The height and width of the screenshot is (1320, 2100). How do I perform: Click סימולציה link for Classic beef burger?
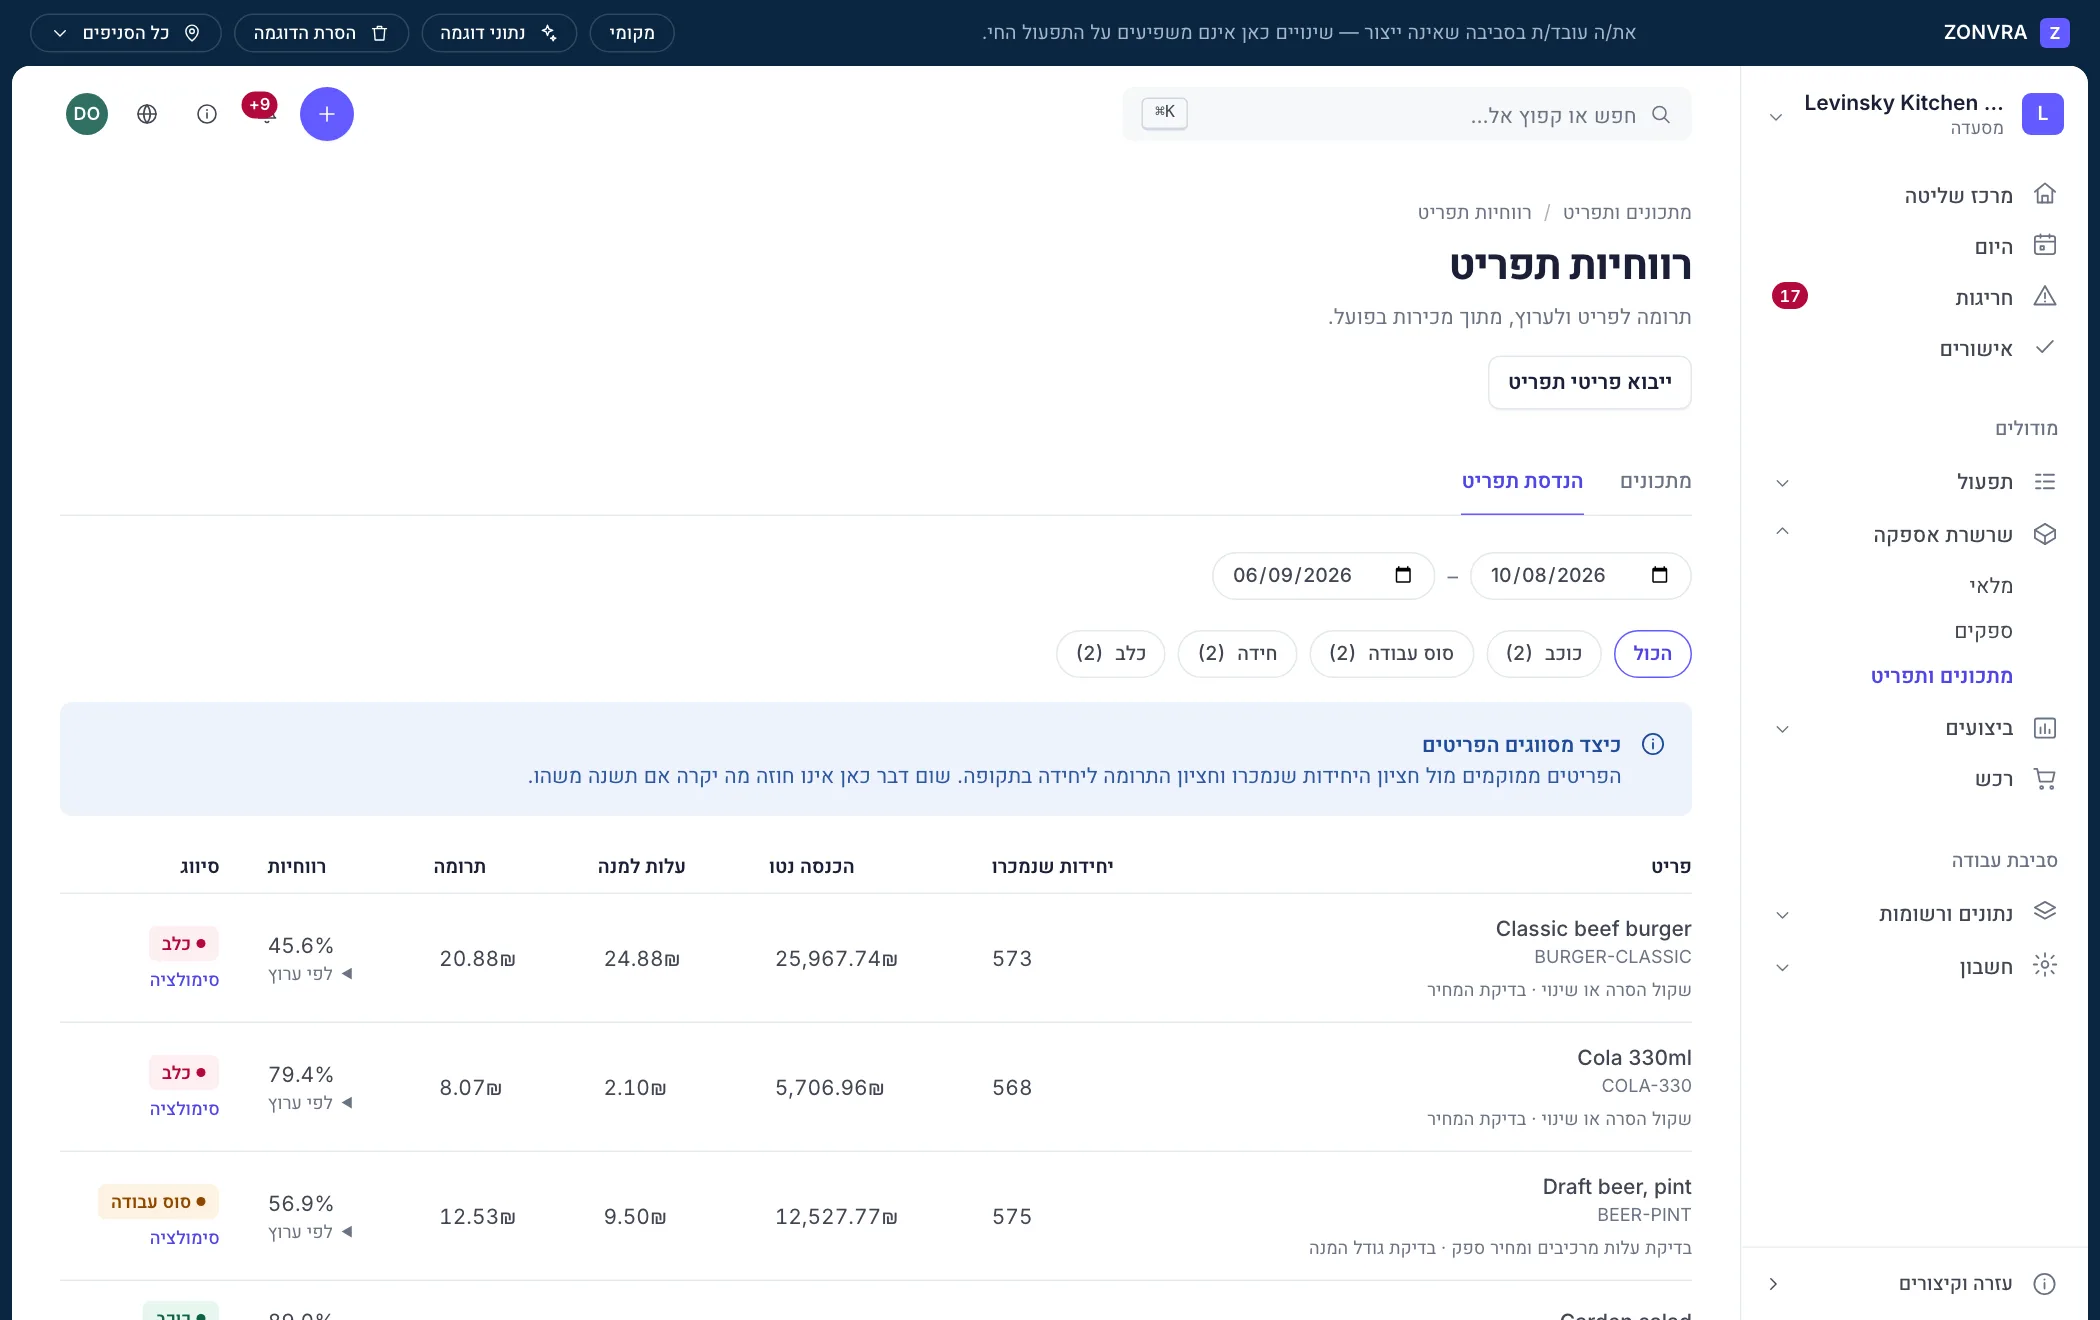[x=184, y=980]
